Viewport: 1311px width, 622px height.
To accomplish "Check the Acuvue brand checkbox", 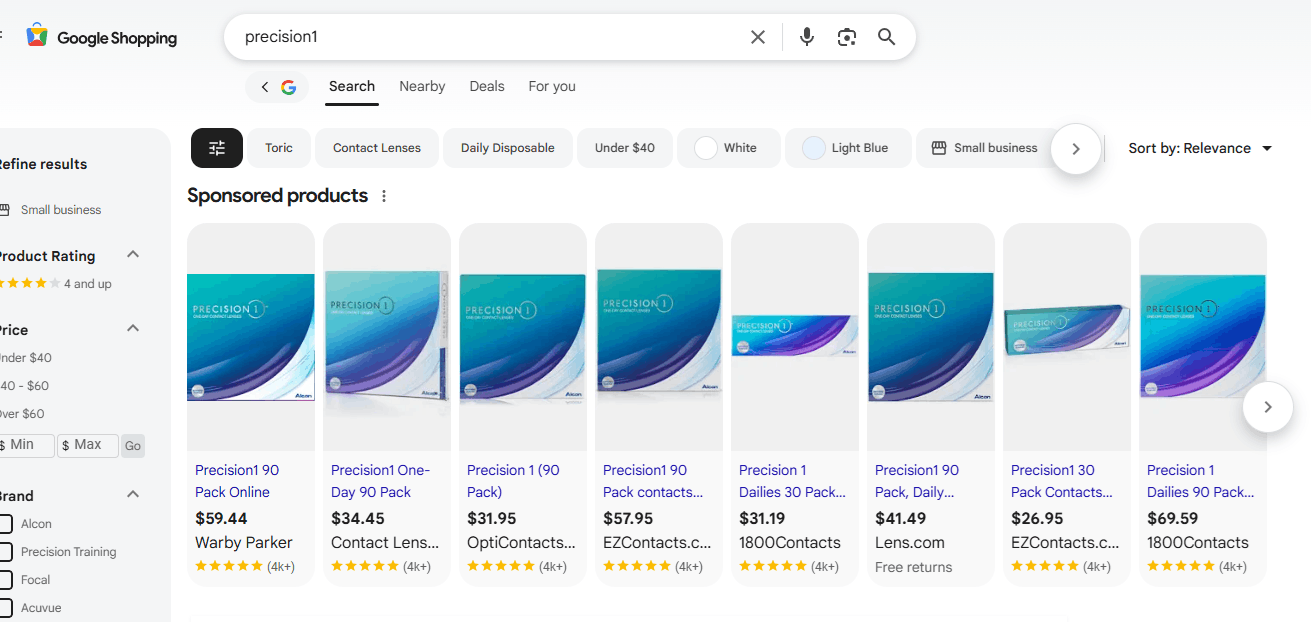I will (6, 608).
